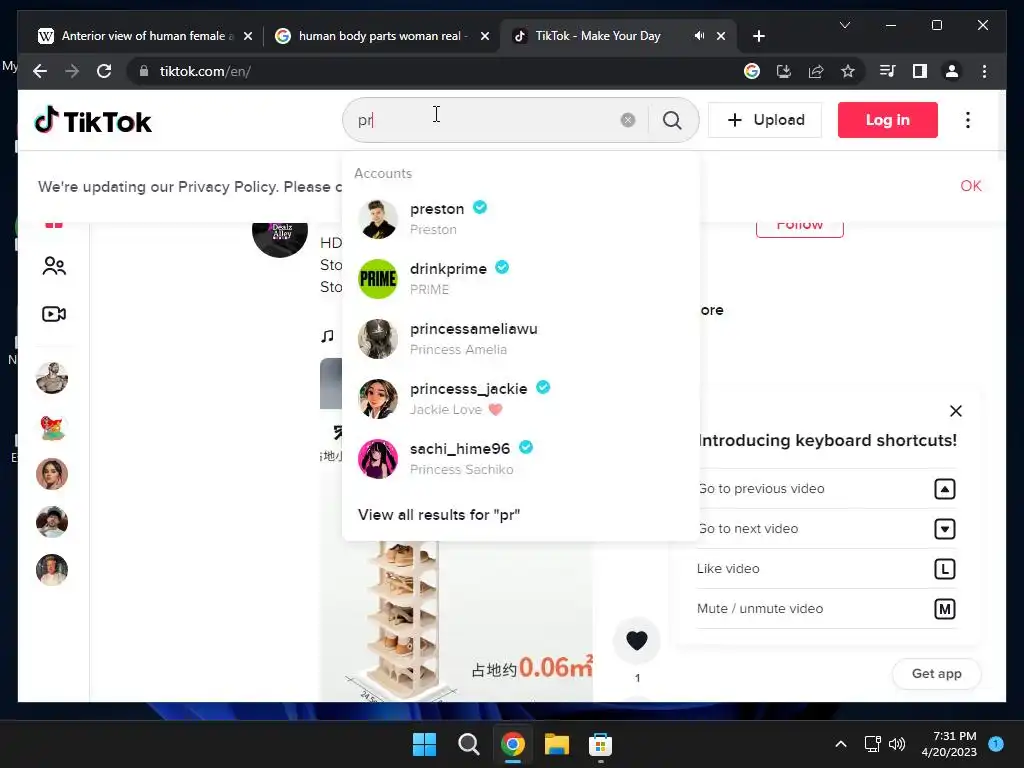Open the sachi_hime96 account suggestion
This screenshot has width=1024, height=768.
pos(520,459)
